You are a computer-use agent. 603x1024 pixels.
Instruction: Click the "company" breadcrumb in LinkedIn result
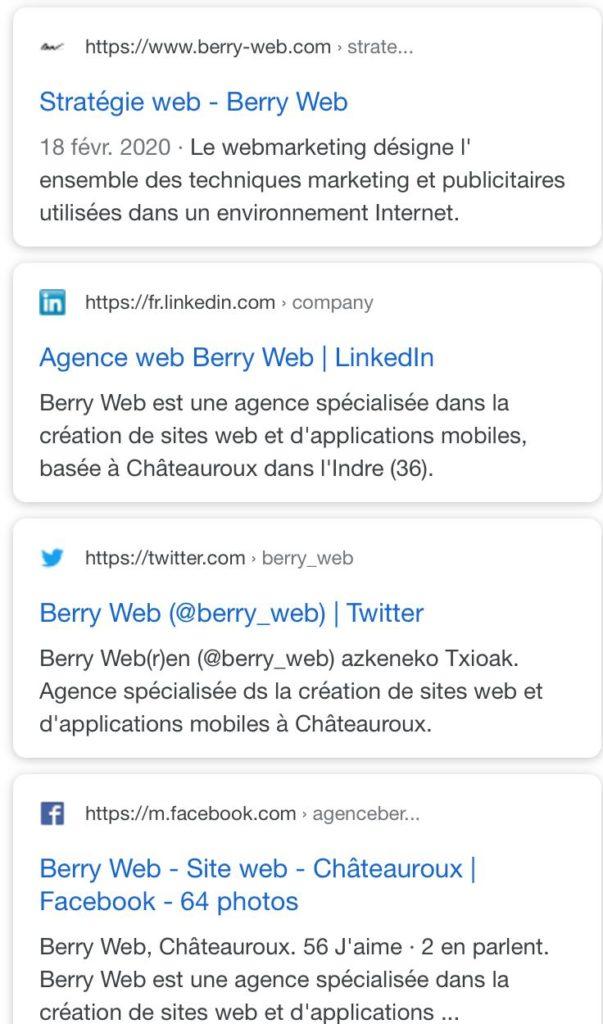pyautogui.click(x=332, y=303)
